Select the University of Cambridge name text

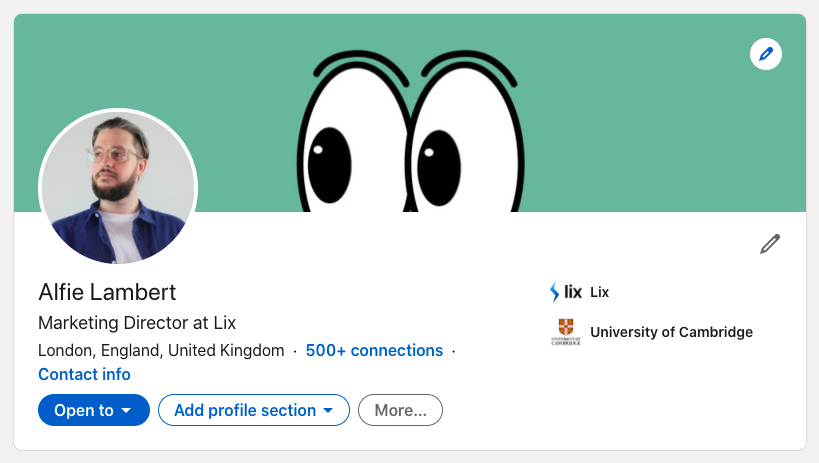(x=671, y=332)
